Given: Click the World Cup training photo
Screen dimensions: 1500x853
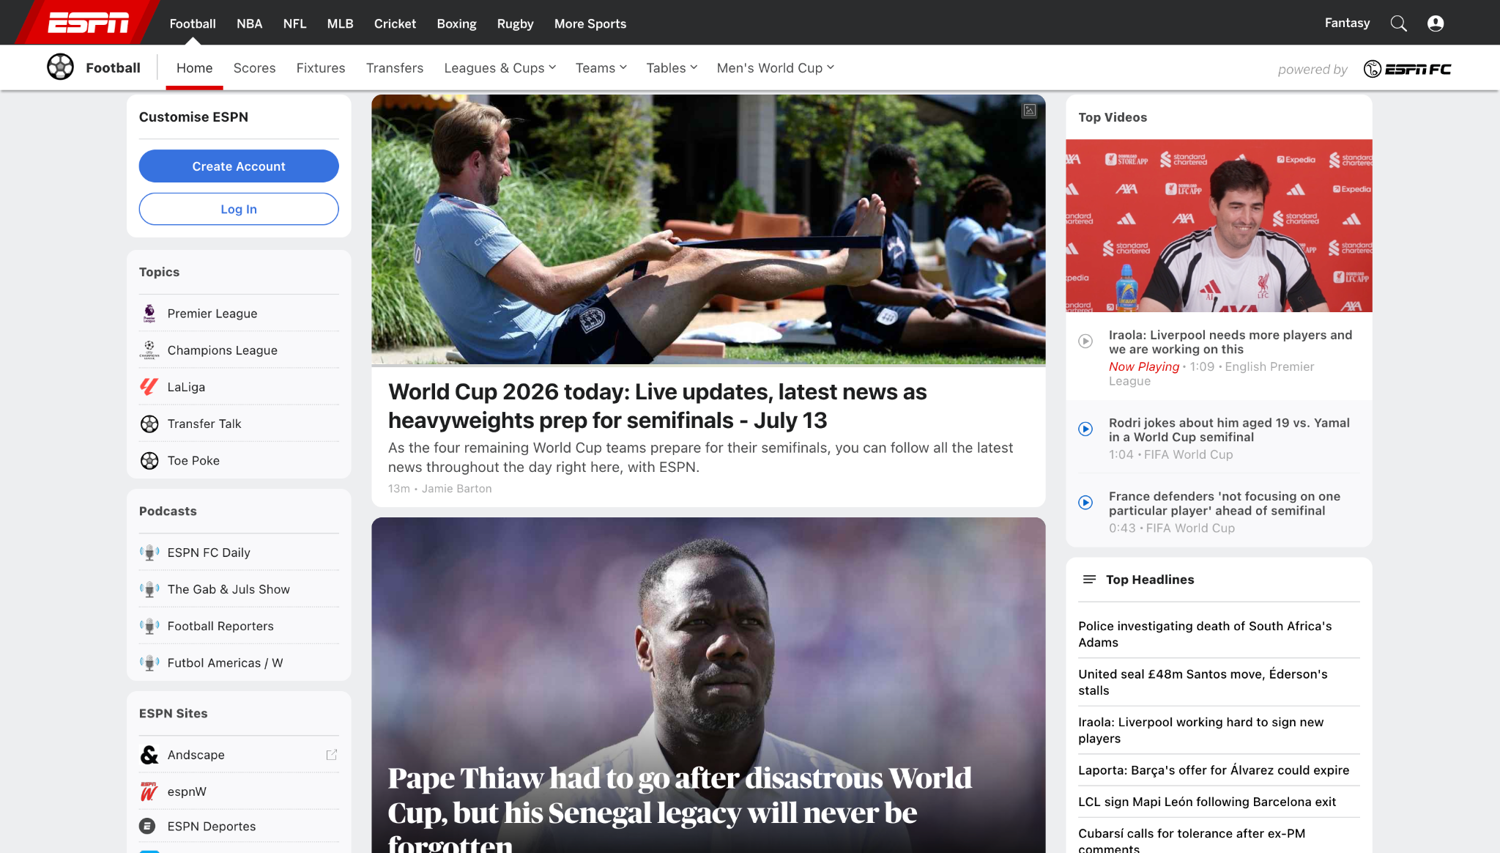Looking at the screenshot, I should click(708, 230).
